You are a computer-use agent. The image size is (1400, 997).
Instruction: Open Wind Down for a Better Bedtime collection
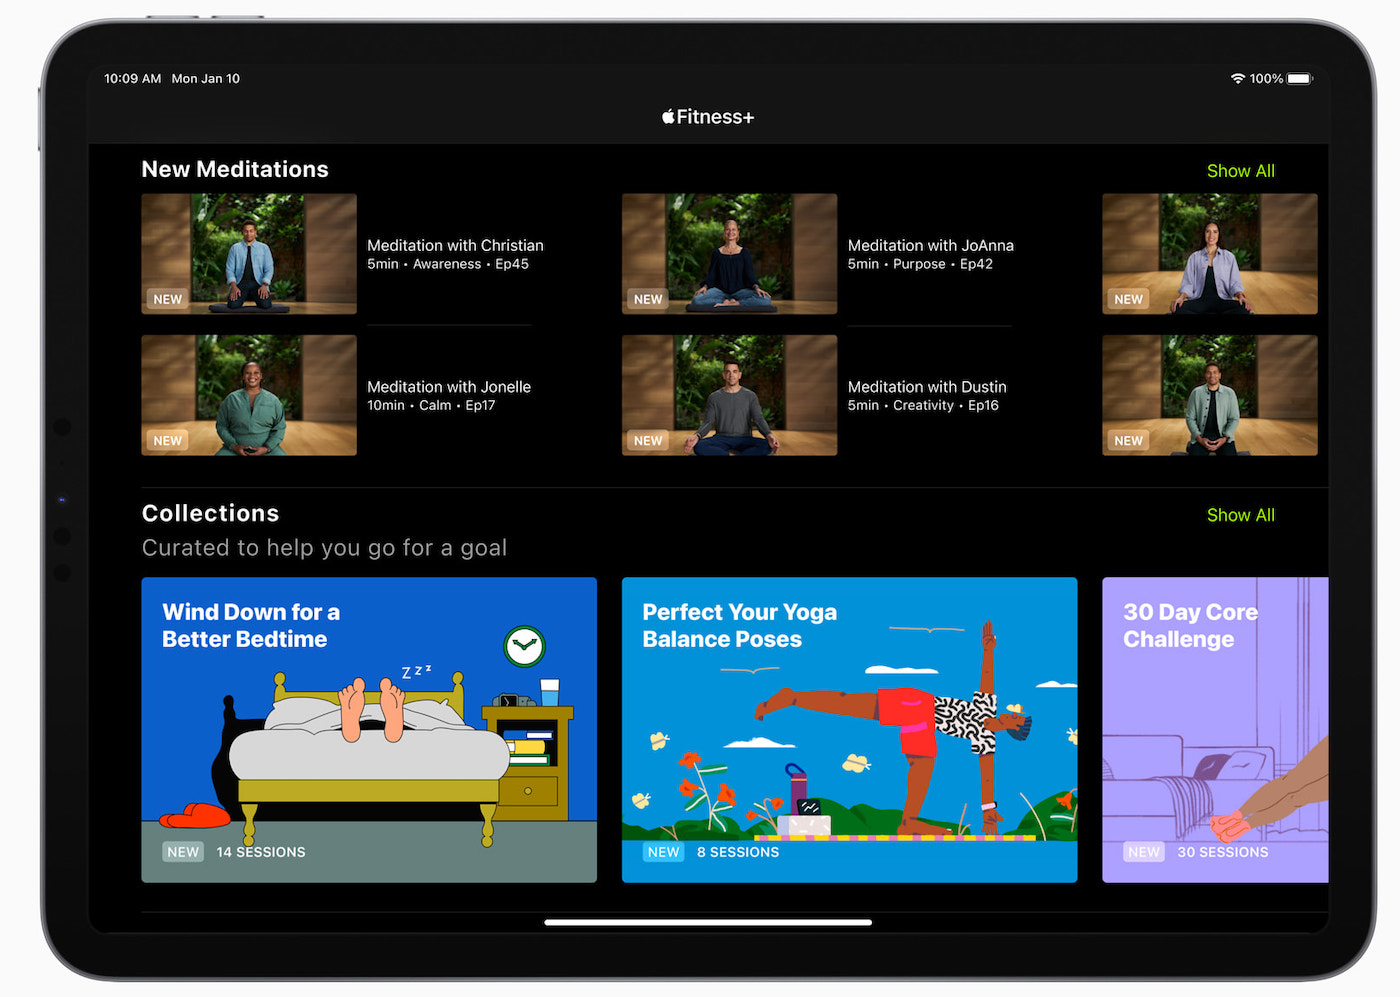[x=369, y=730]
